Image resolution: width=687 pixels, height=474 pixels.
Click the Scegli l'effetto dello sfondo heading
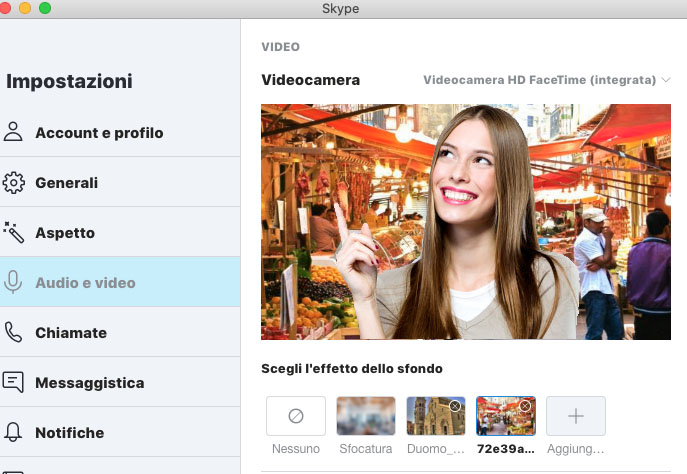[x=352, y=368]
